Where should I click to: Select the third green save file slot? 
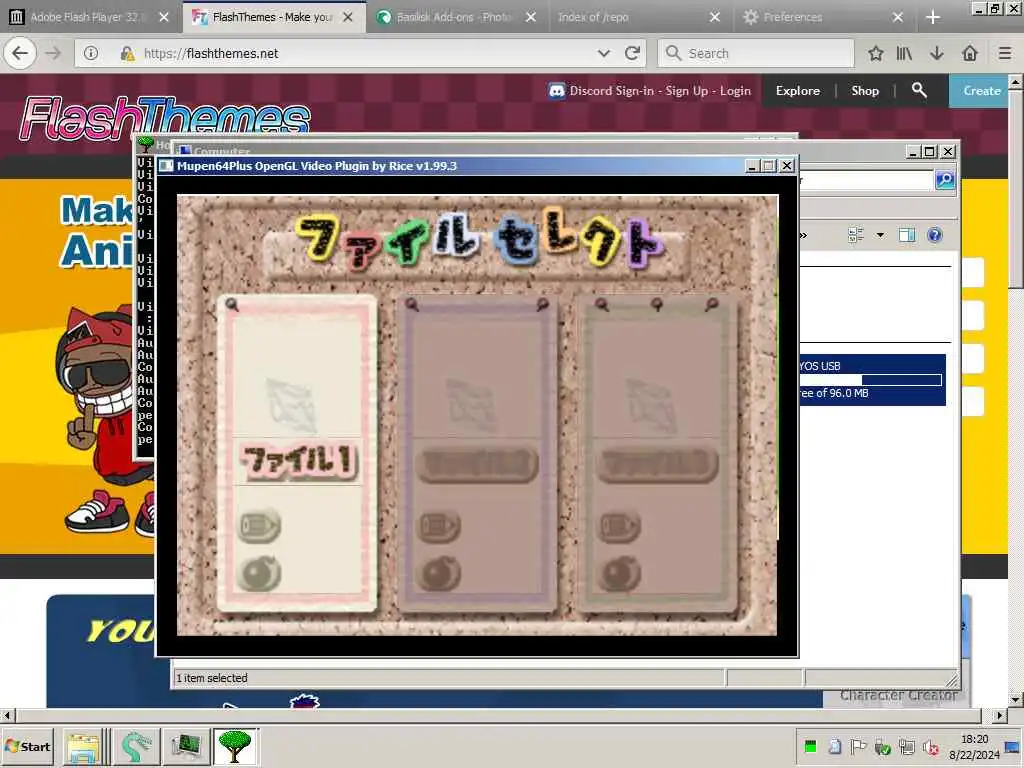coord(656,454)
